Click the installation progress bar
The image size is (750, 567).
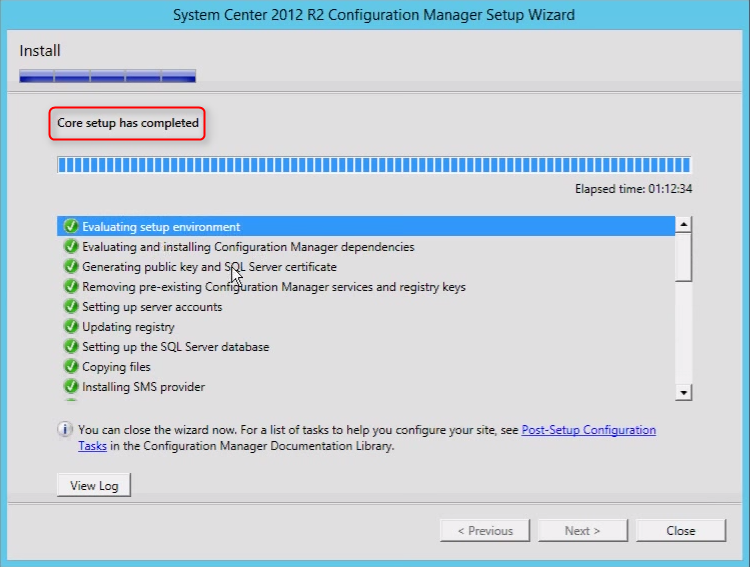point(374,165)
